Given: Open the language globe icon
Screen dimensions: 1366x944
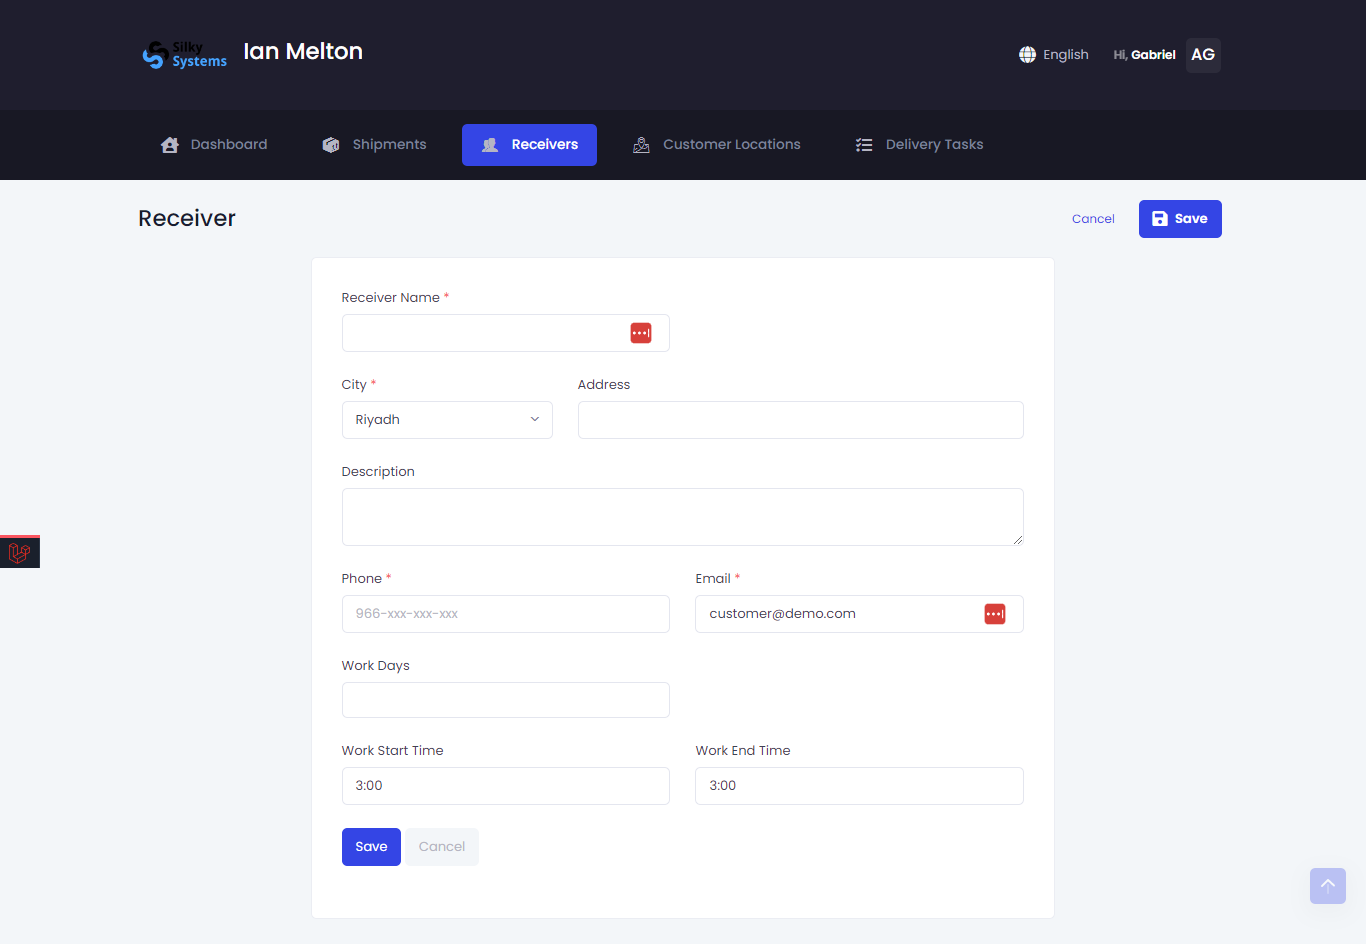Looking at the screenshot, I should coord(1026,54).
